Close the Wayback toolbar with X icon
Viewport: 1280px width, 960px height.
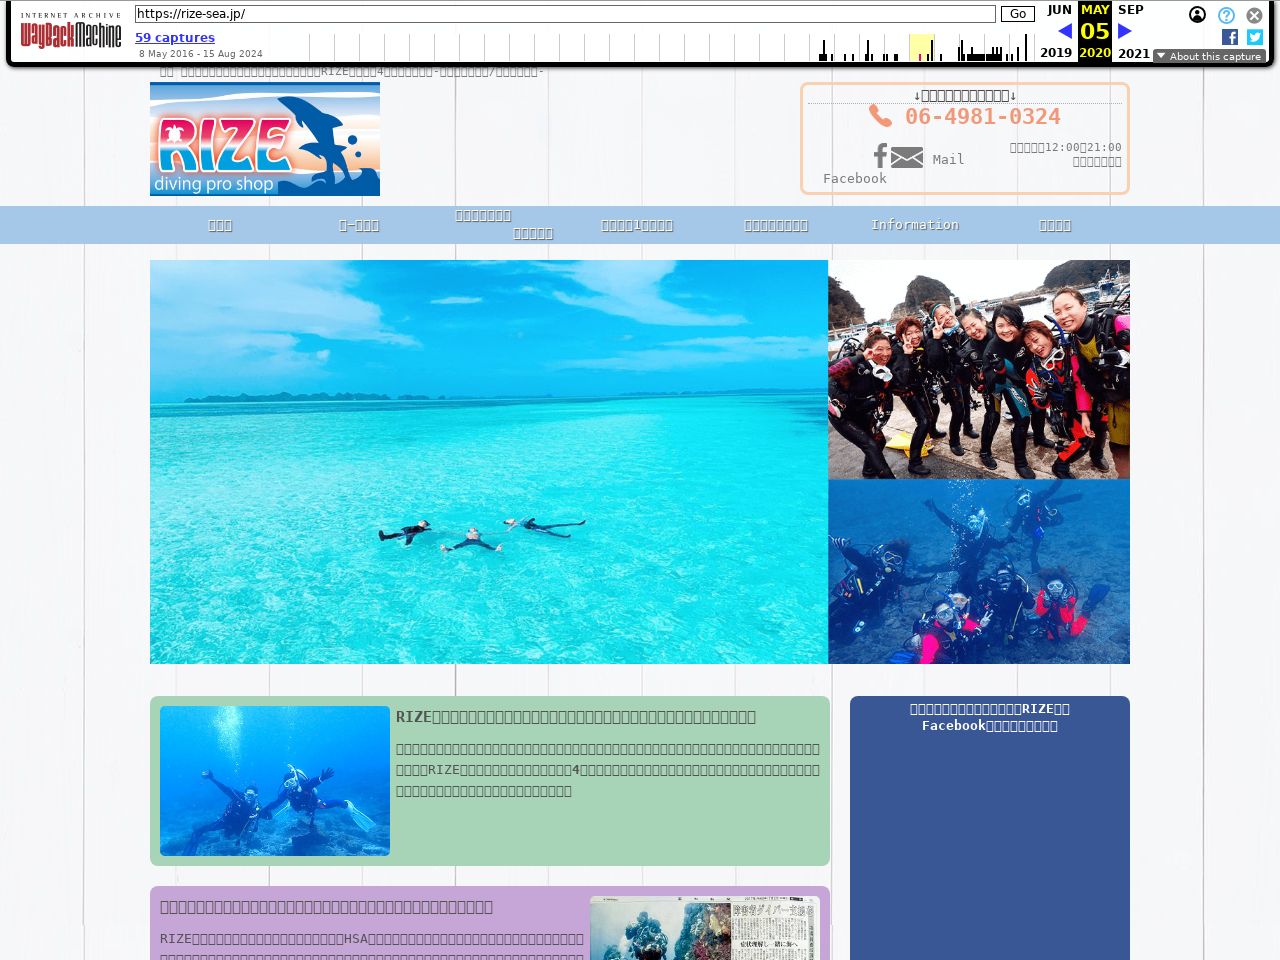click(x=1254, y=15)
